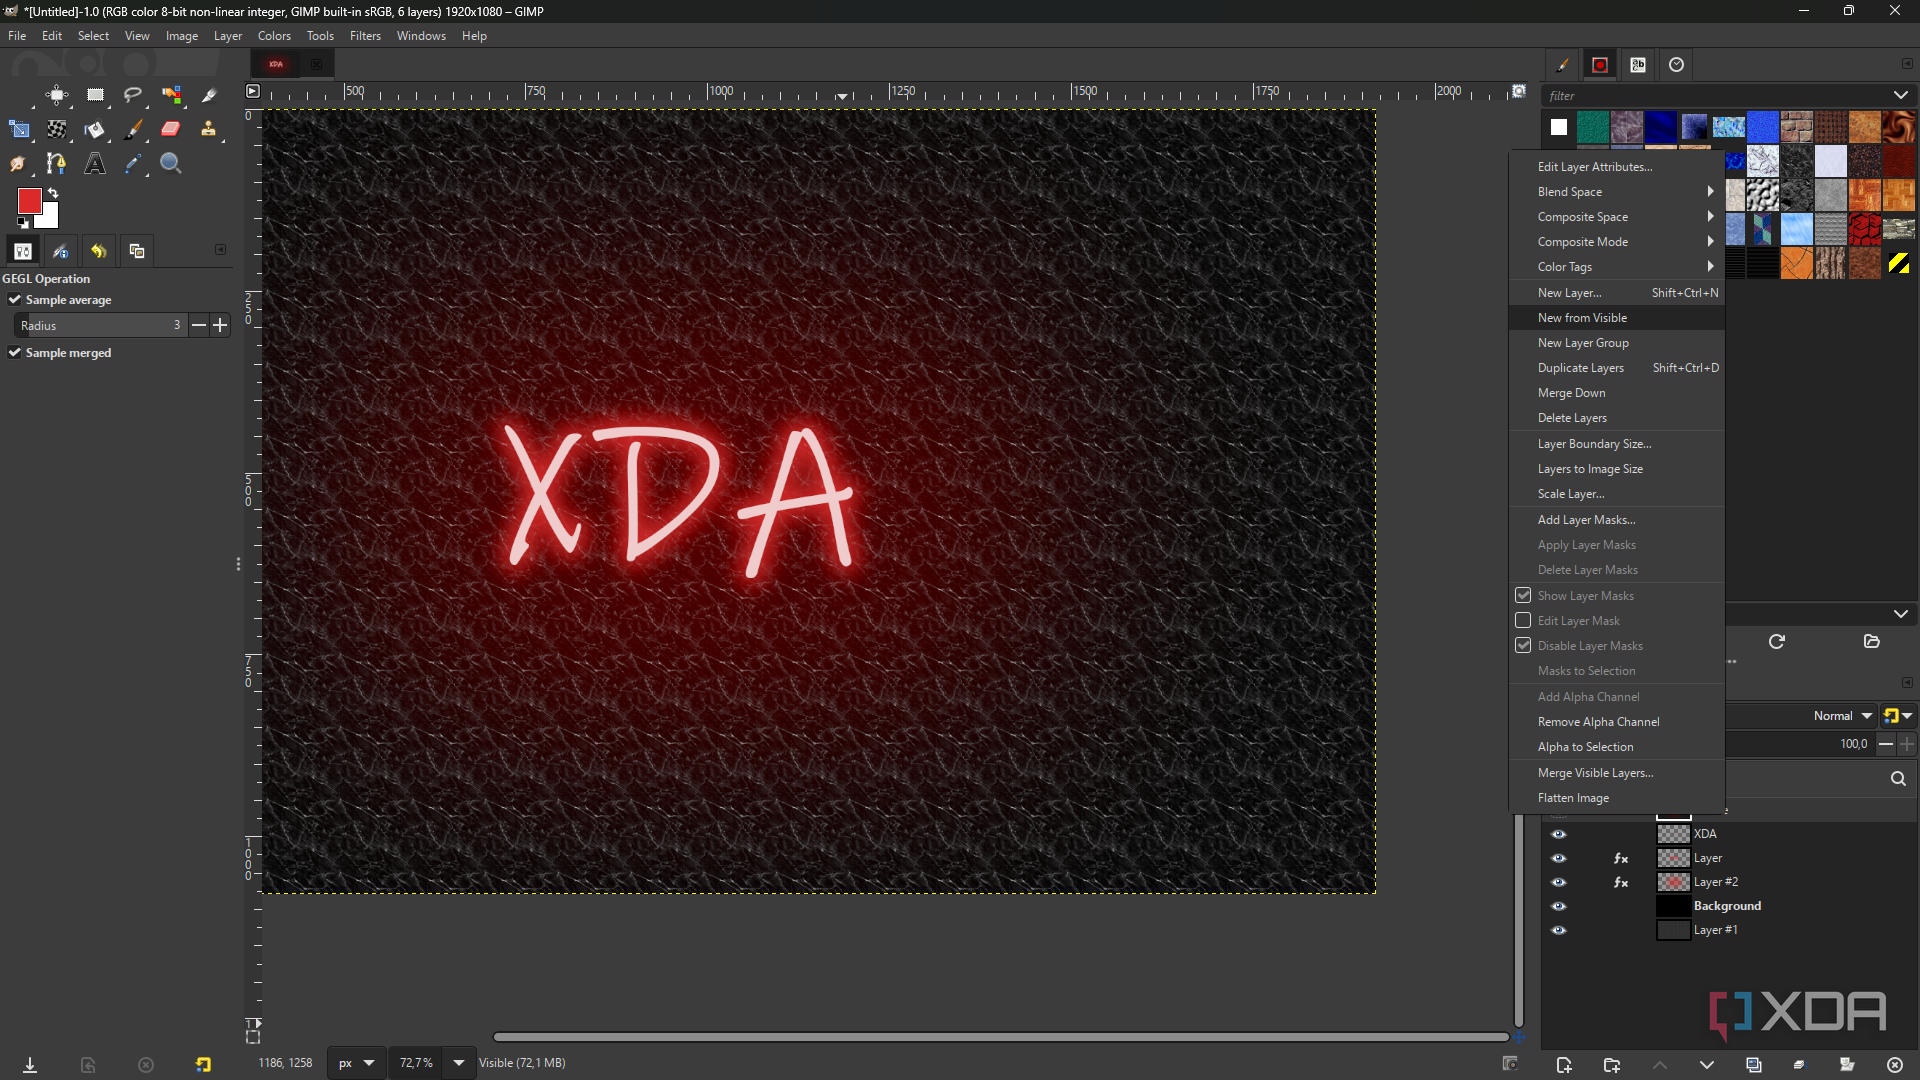This screenshot has height=1080, width=1920.
Task: Select the Unified Transform tool
Action: (19, 129)
